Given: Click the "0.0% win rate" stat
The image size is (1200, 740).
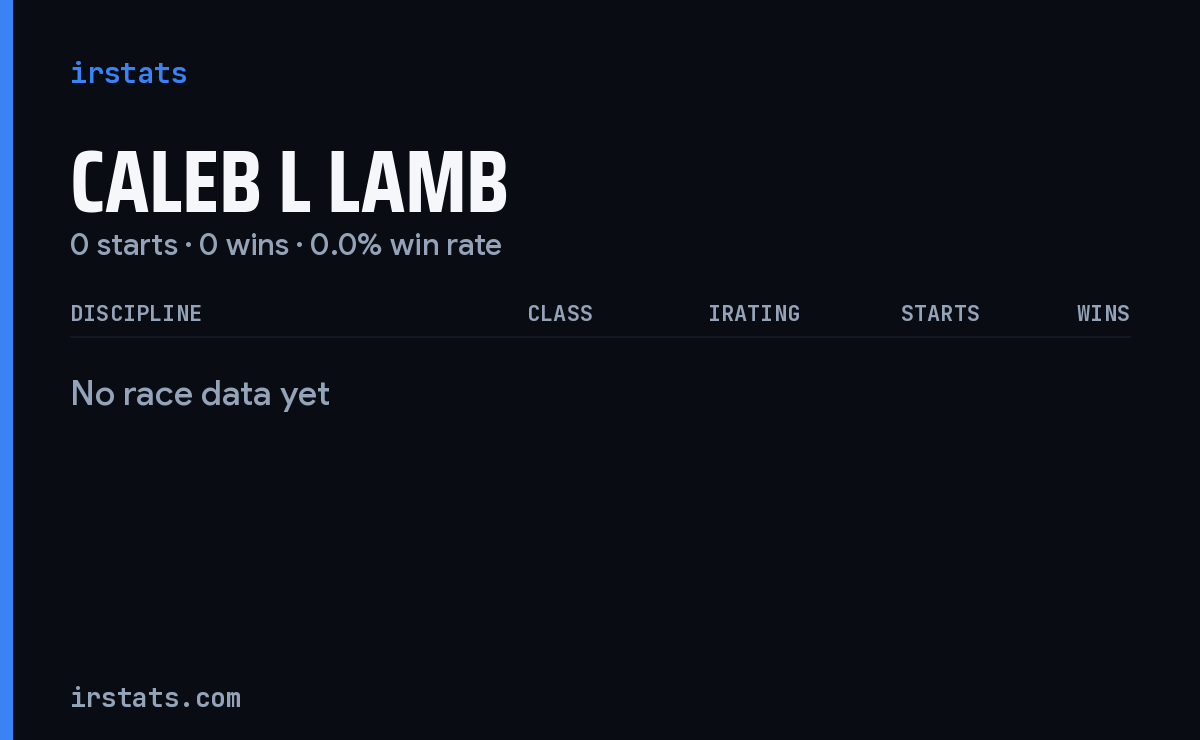Looking at the screenshot, I should point(406,245).
